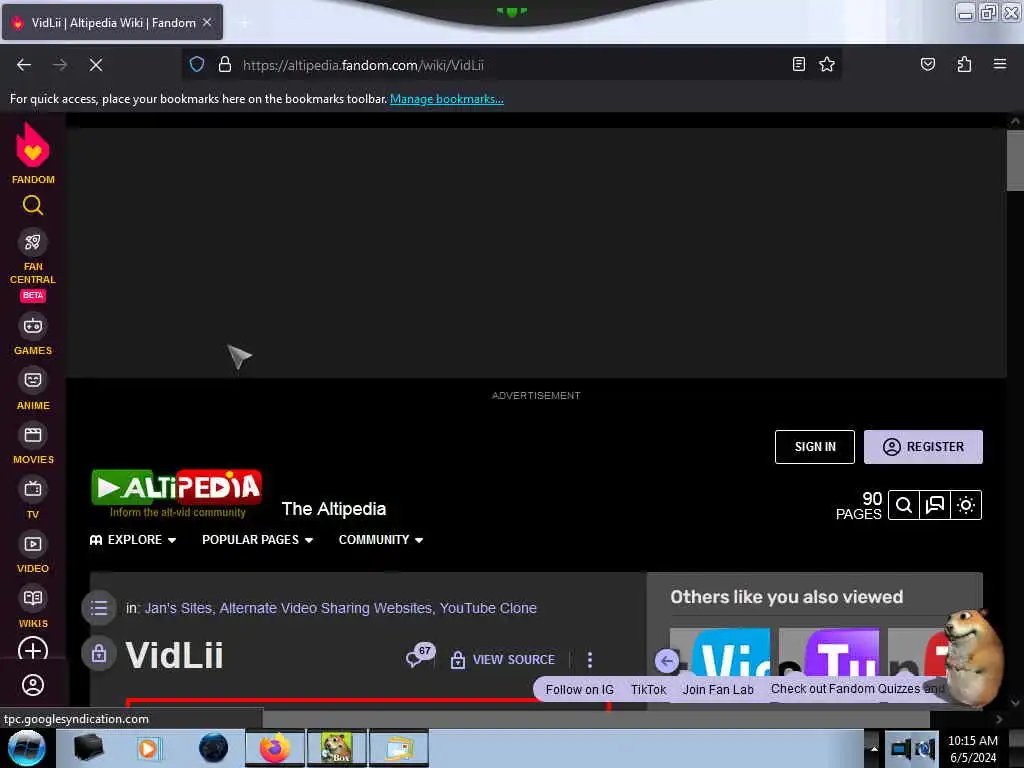Open the Anime sidebar icon
This screenshot has width=1024, height=768.
pos(33,380)
